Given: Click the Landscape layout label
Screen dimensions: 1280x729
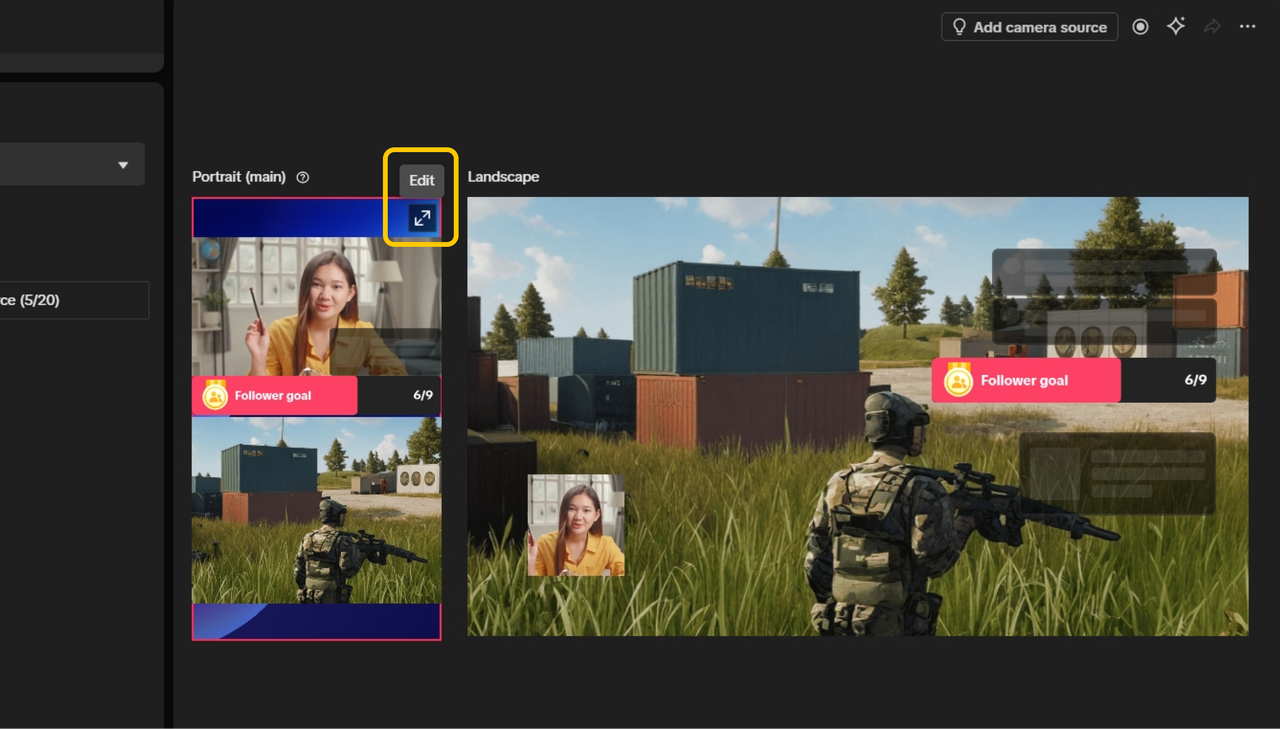Looking at the screenshot, I should [503, 177].
